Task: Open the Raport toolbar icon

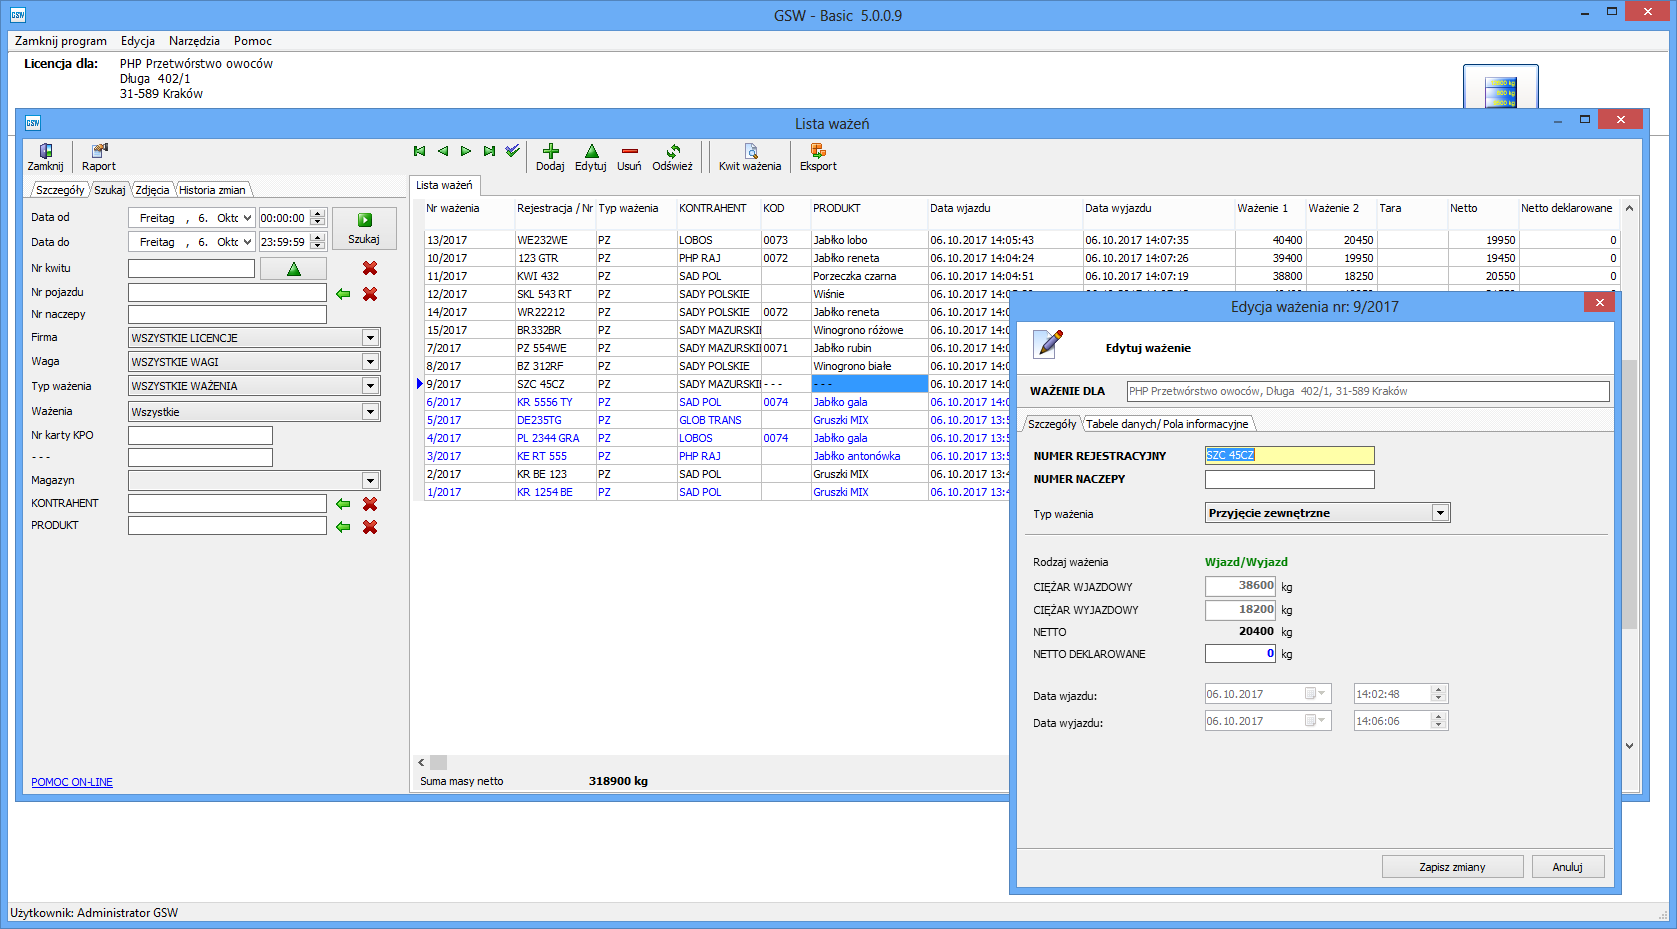Action: 99,152
